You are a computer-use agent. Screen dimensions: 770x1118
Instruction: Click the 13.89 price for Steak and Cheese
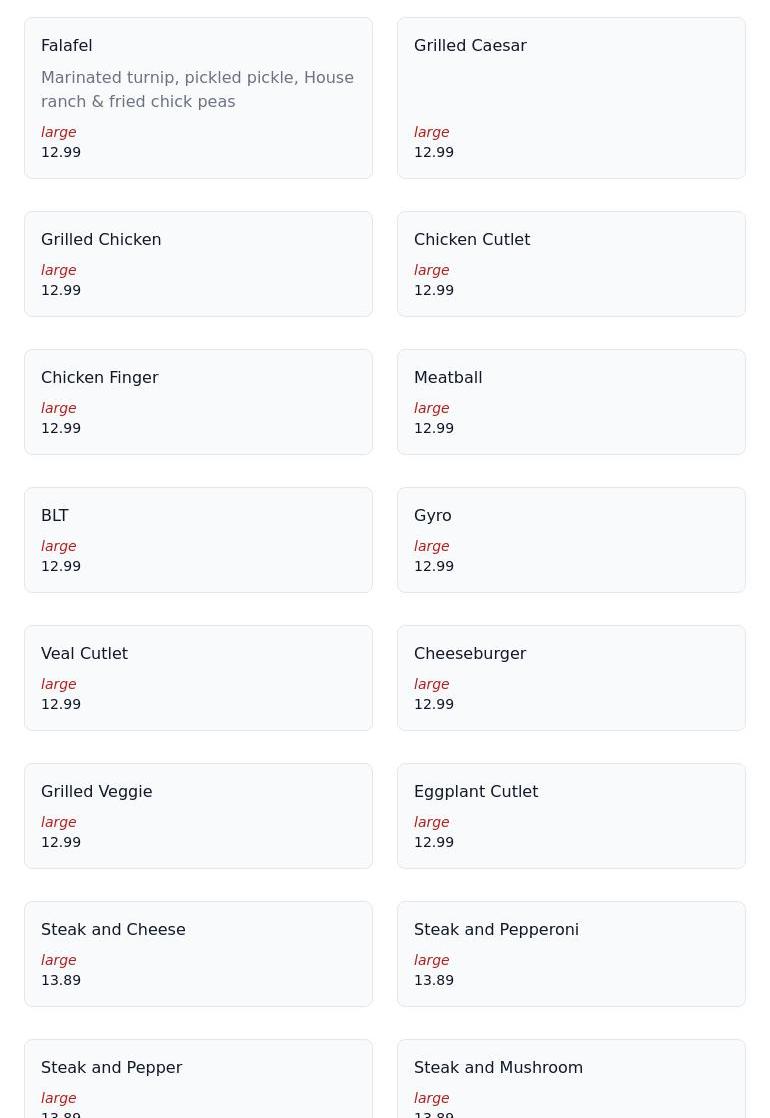click(61, 980)
